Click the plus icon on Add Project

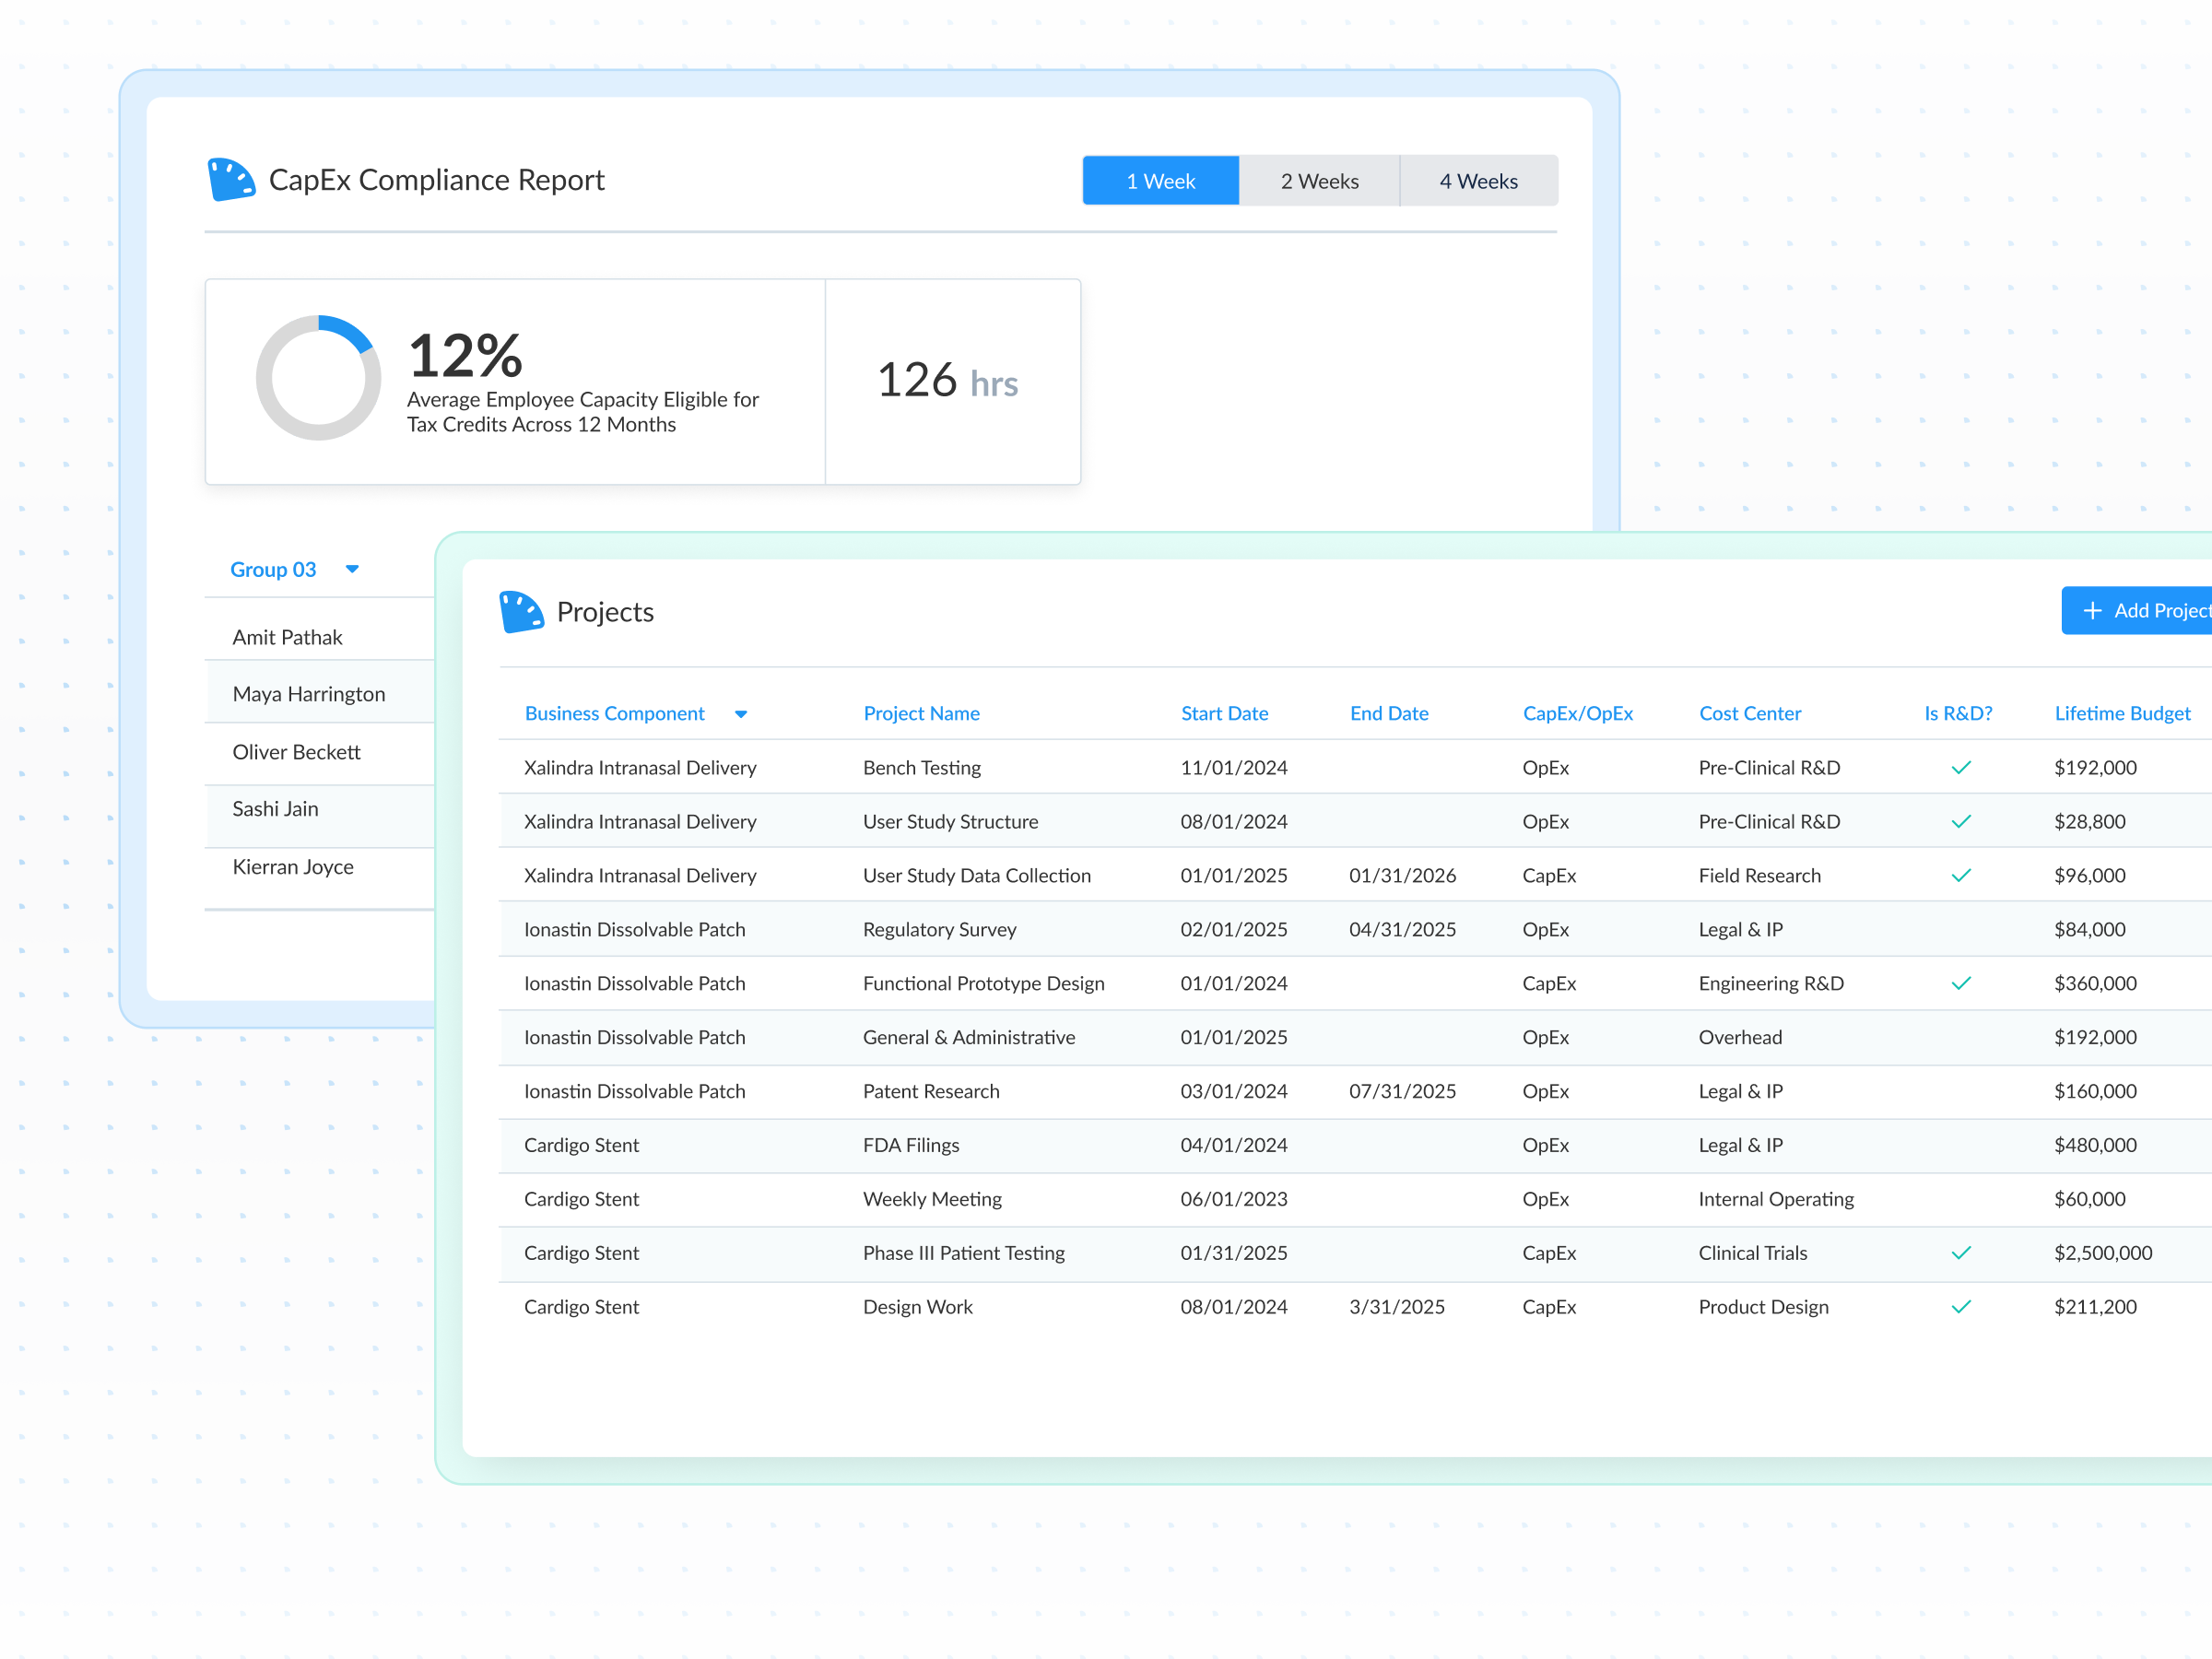2092,610
